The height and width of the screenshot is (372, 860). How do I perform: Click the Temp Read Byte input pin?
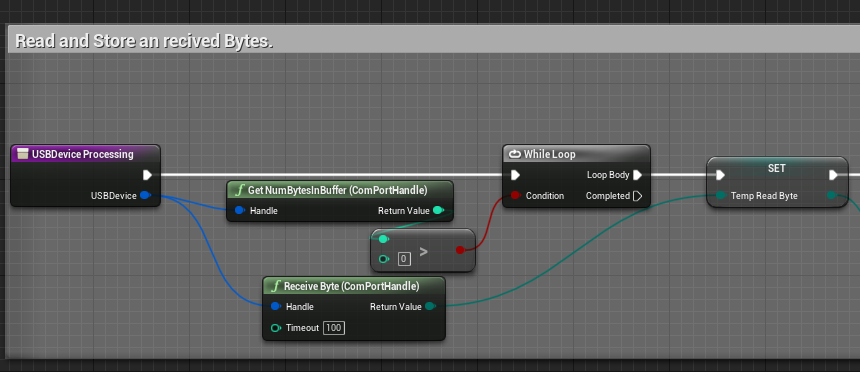[721, 195]
